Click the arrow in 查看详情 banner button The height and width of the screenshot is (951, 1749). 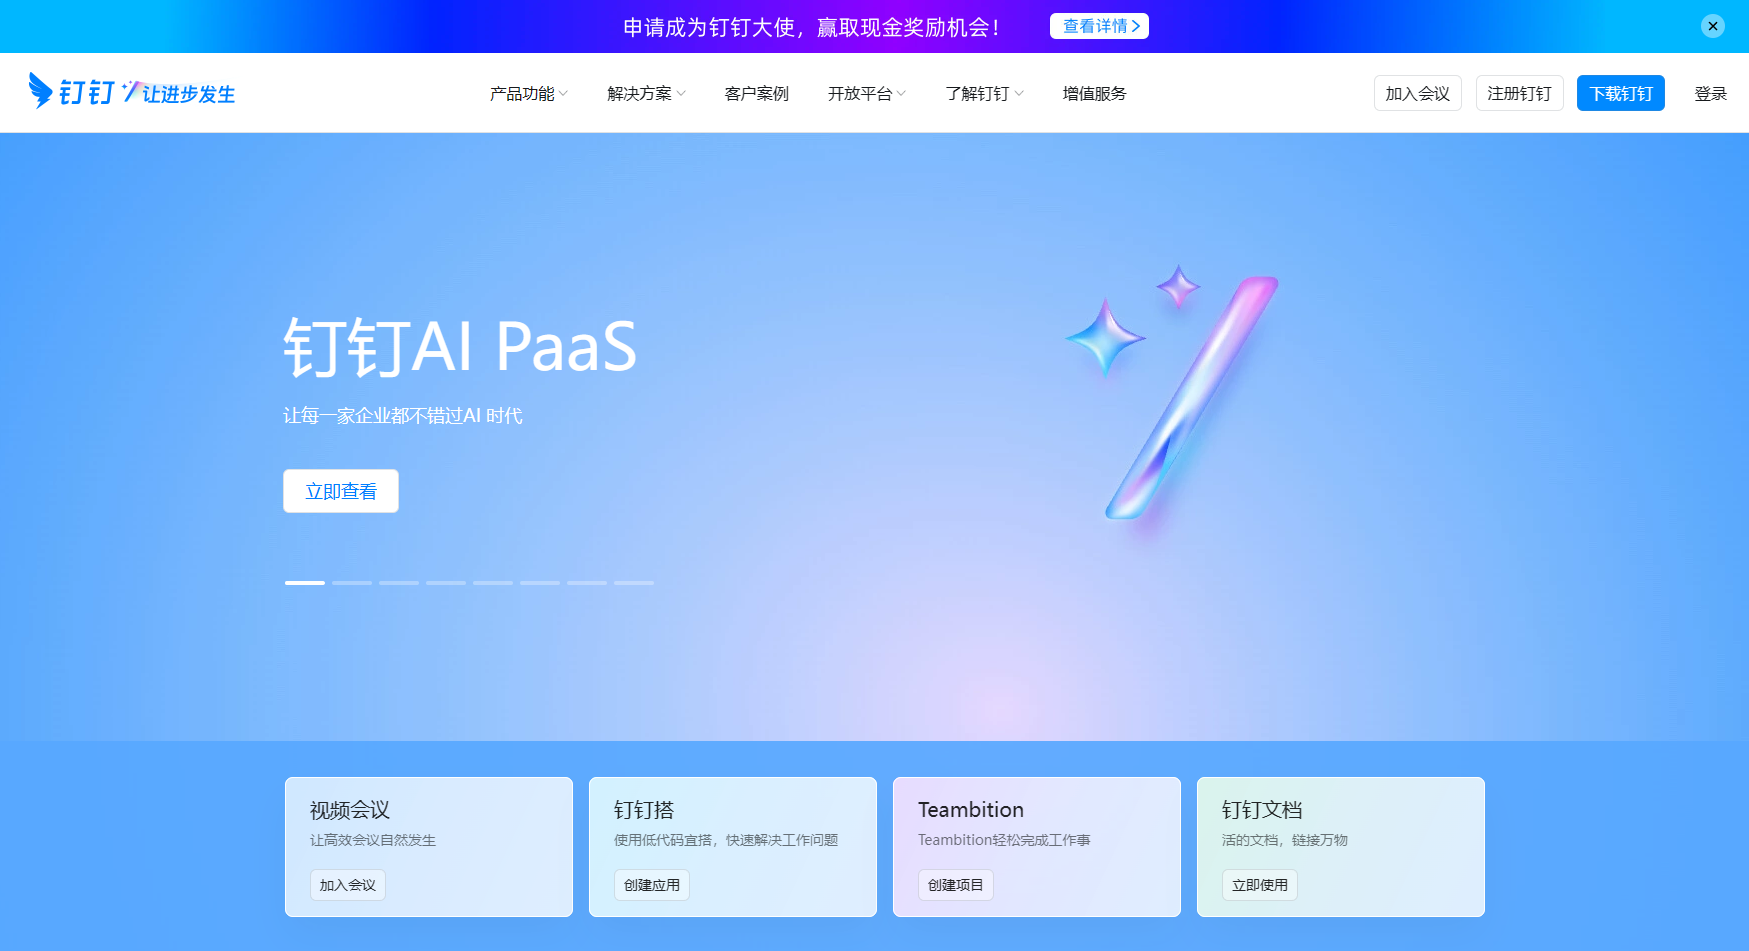(x=1136, y=26)
